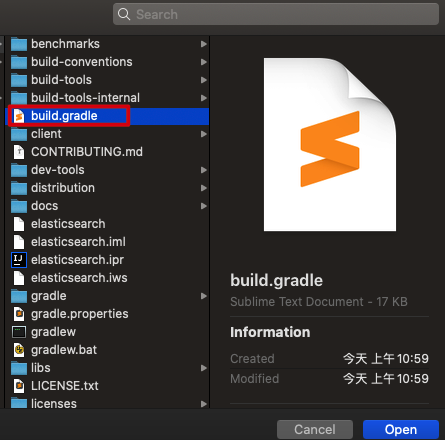
Task: Click the IntelliJ icon beside elasticsearch.ipr
Action: point(19,260)
